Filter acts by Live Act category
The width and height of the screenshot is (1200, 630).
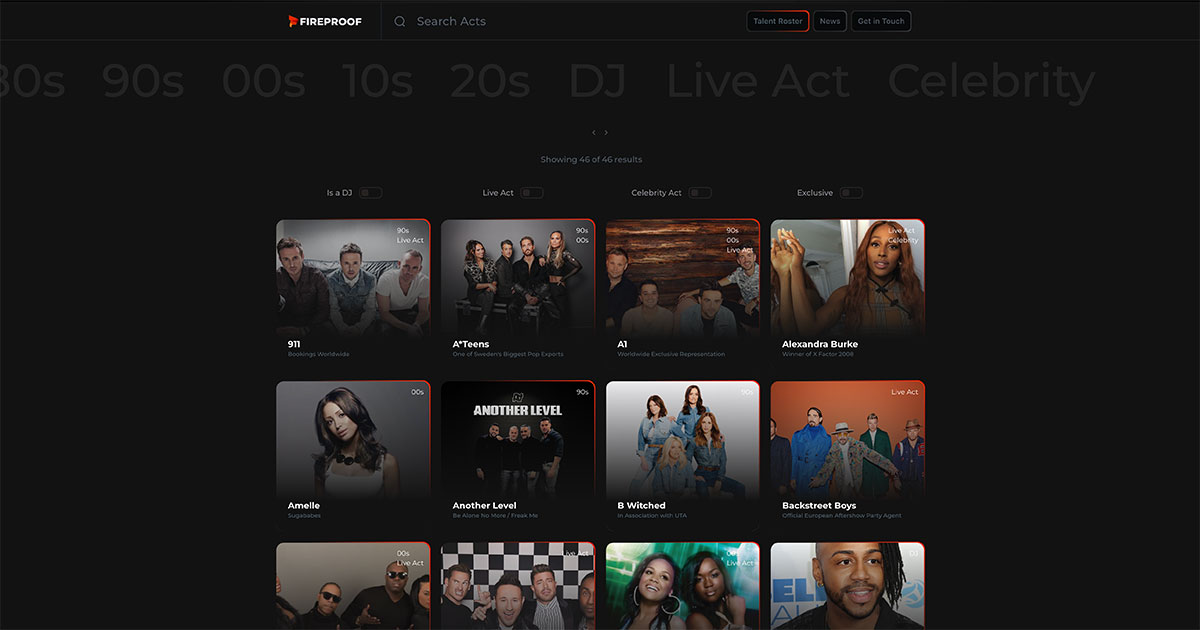(758, 81)
